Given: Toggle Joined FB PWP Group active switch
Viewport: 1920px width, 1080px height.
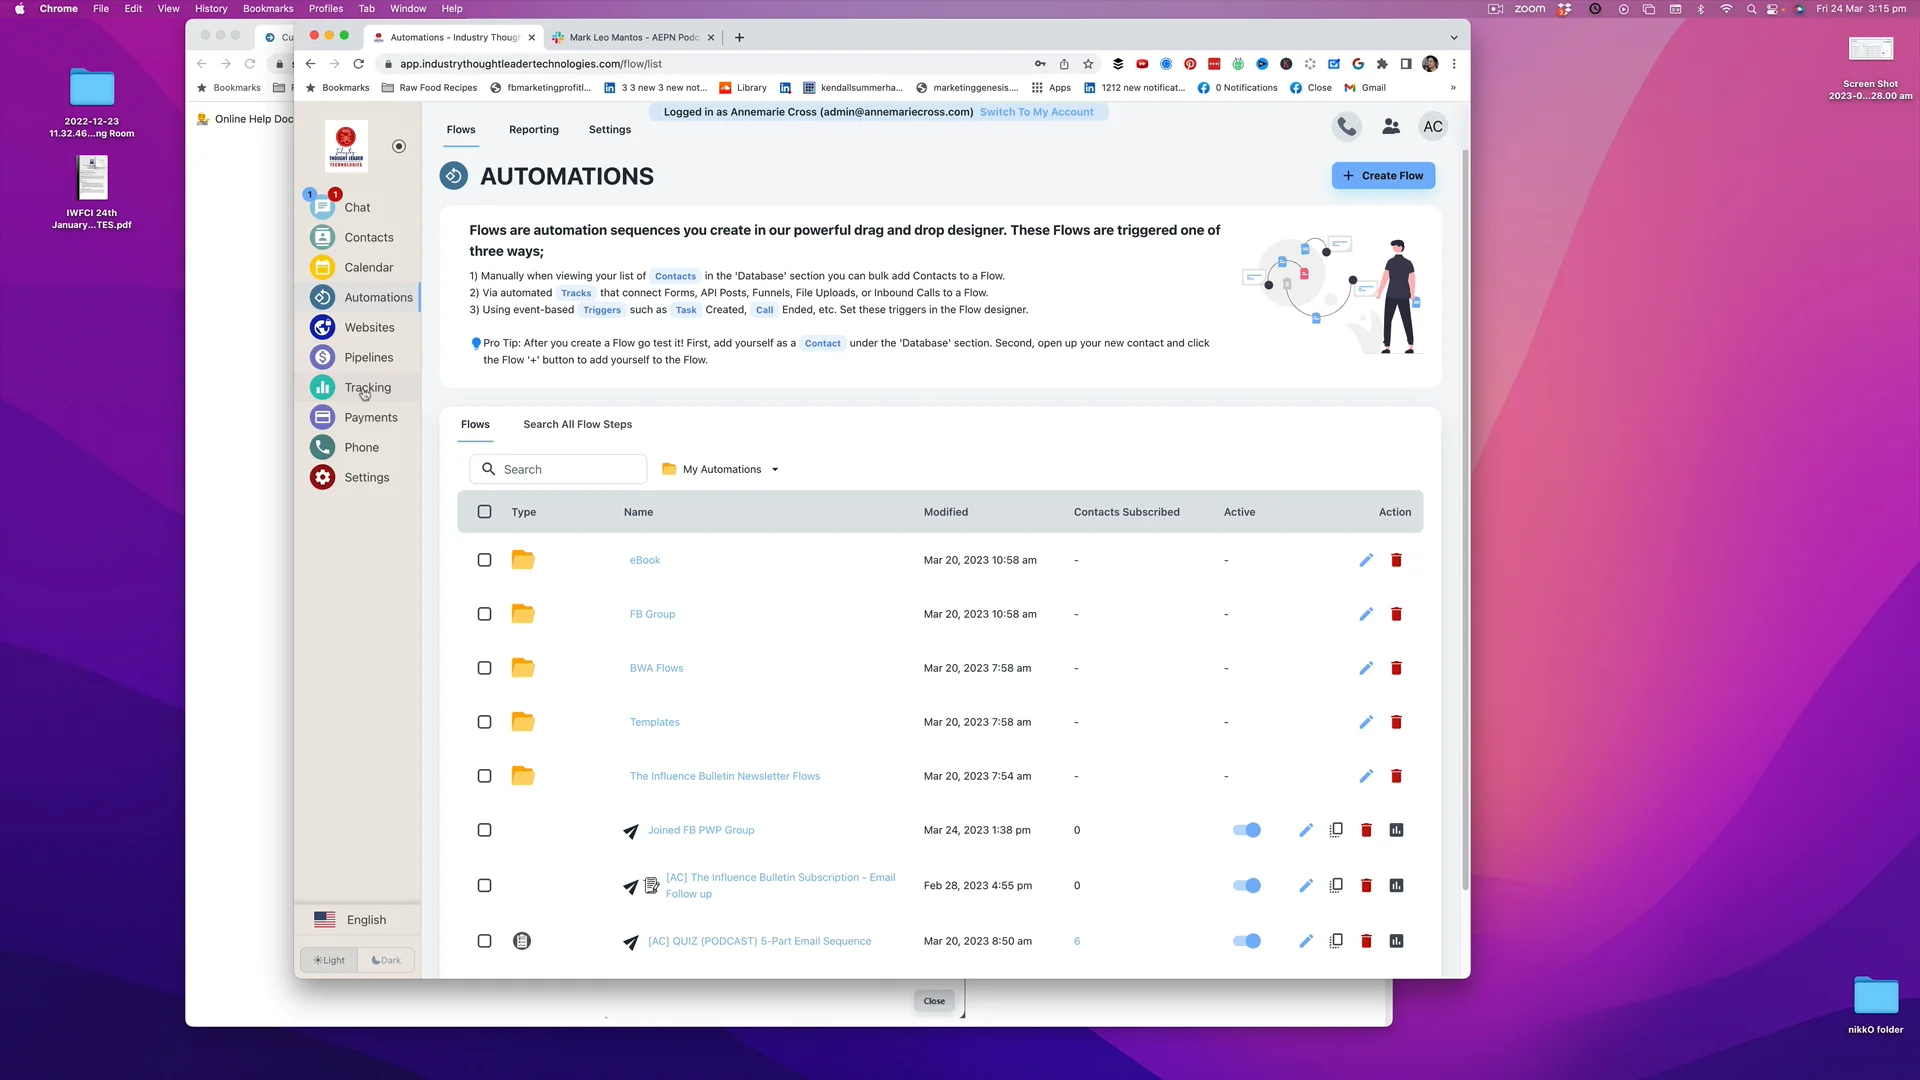Looking at the screenshot, I should [x=1247, y=830].
